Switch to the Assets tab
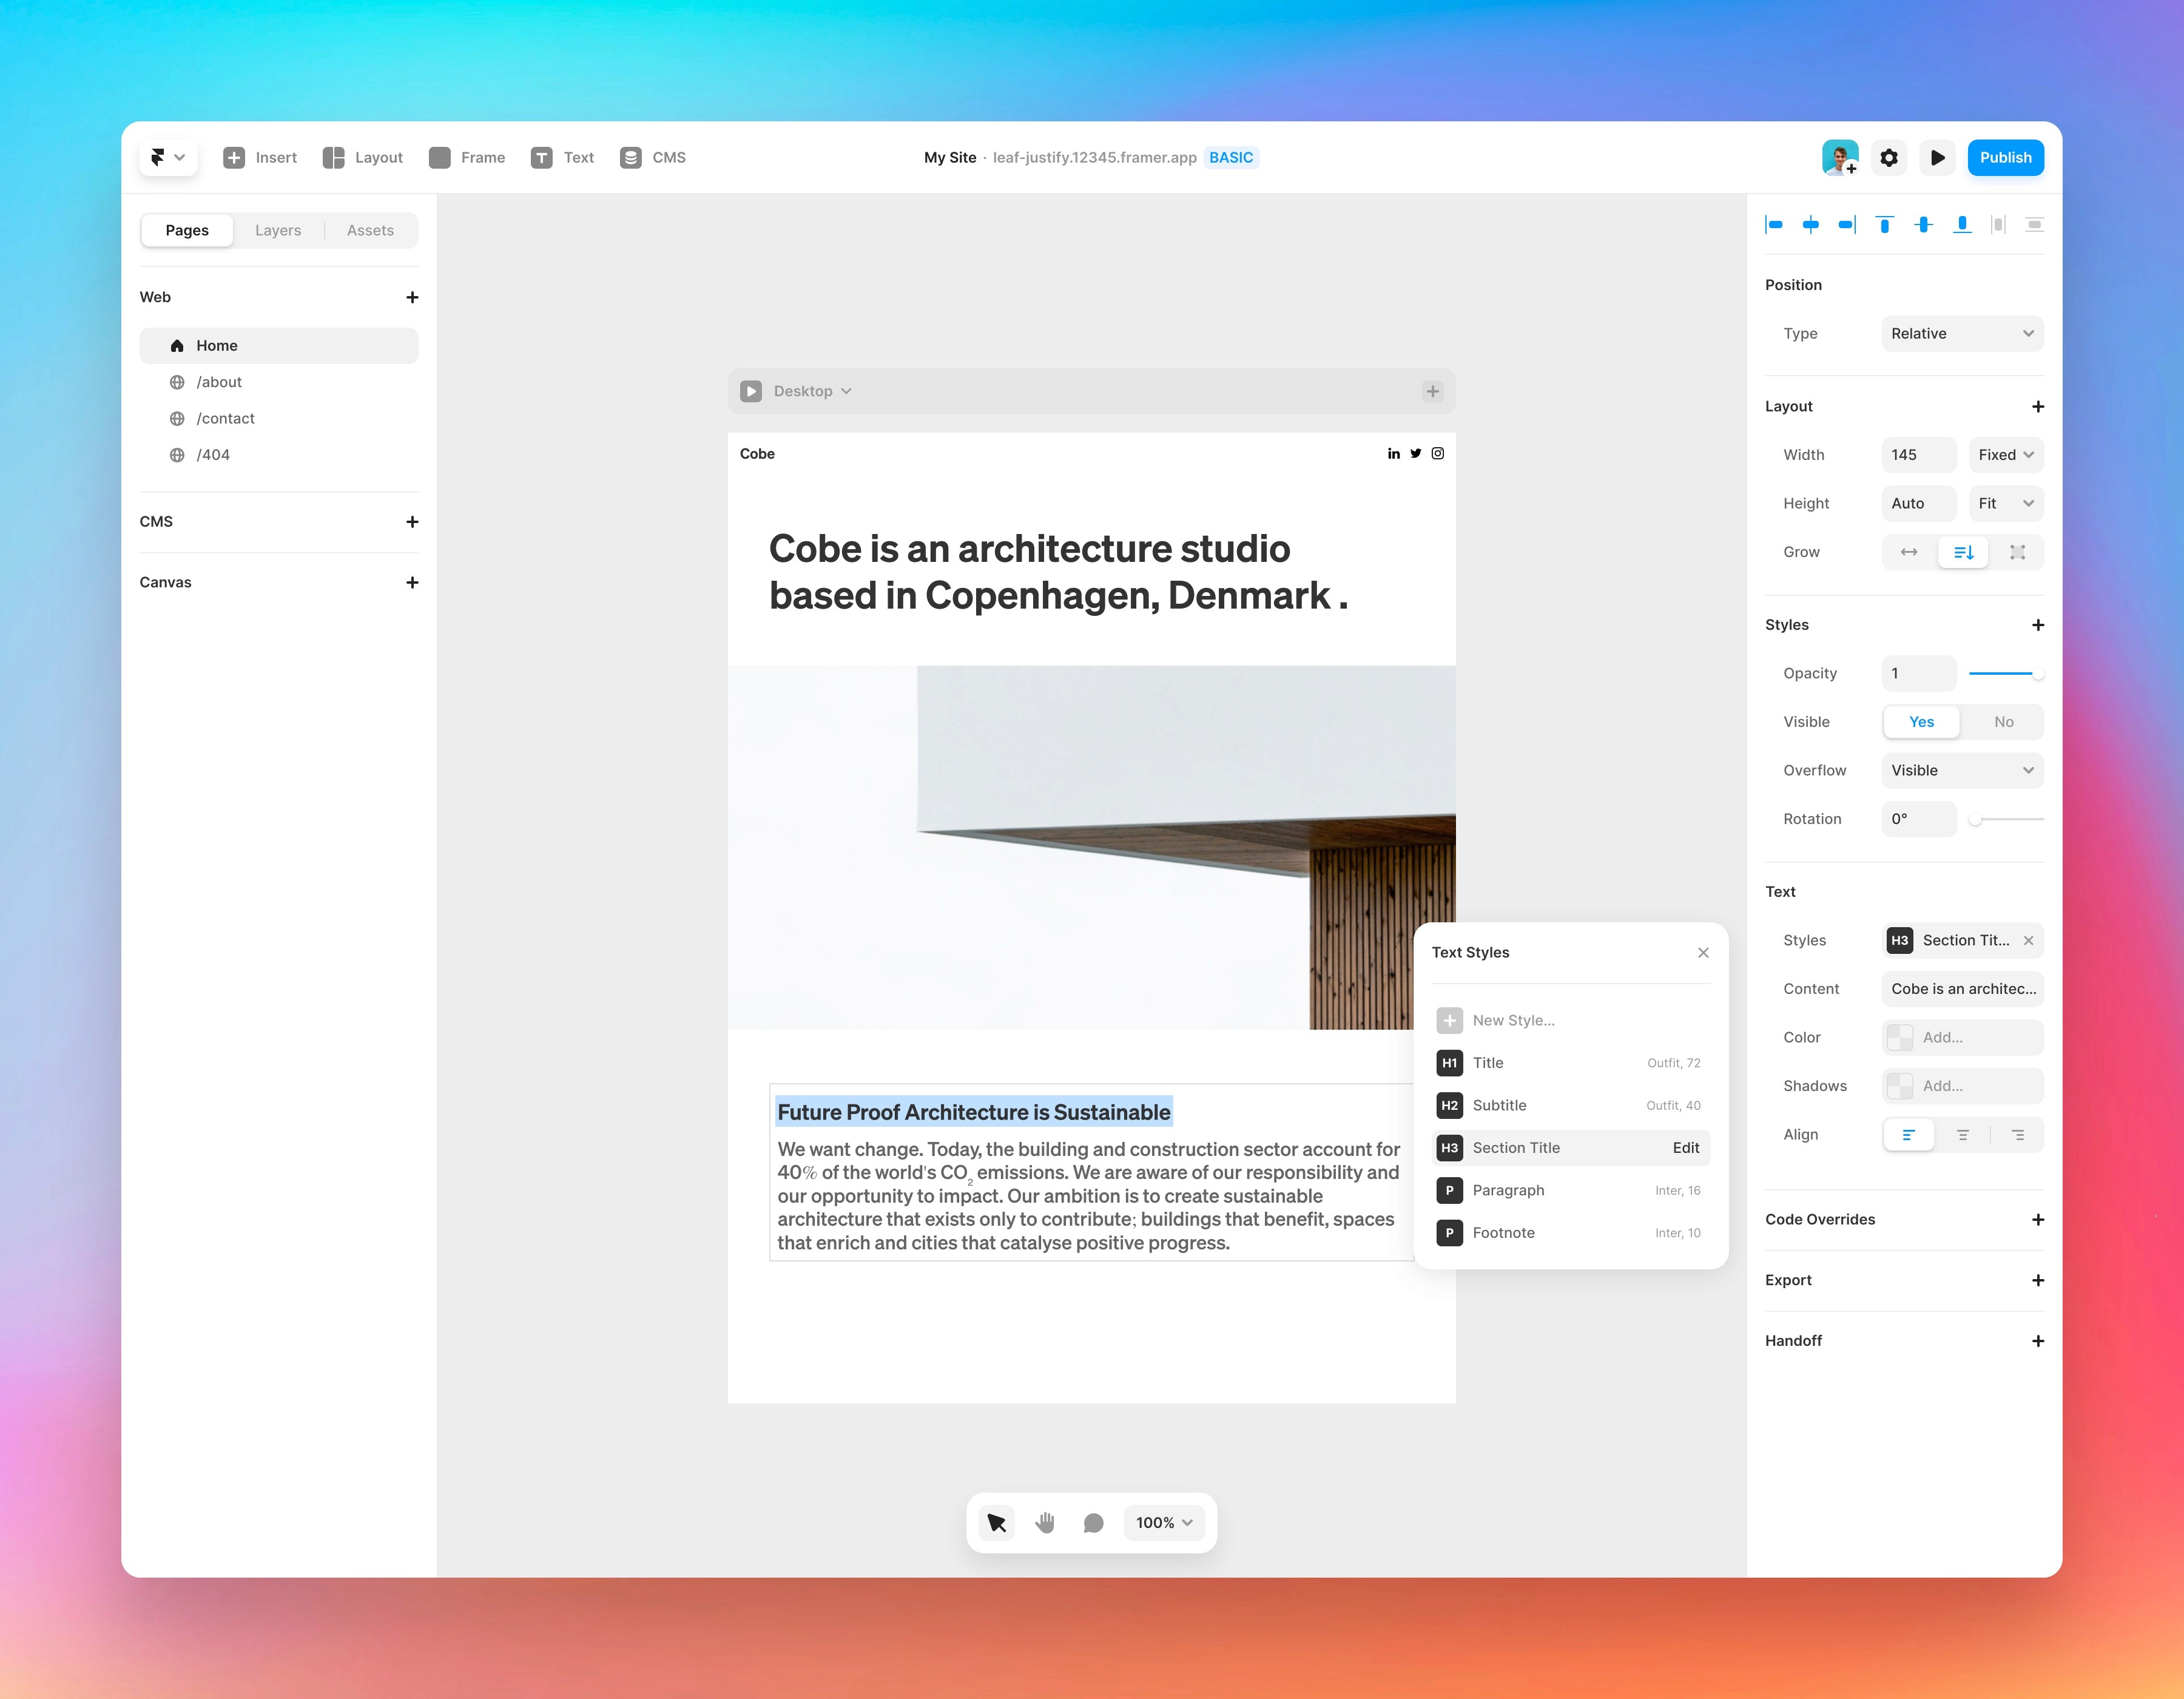Viewport: 2184px width, 1699px height. 370,230
